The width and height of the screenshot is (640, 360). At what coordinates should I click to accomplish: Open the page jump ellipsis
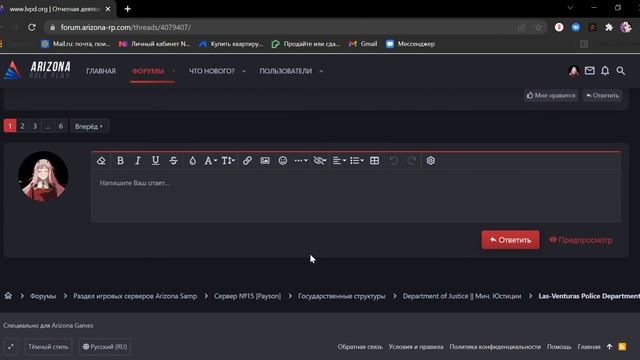(48, 126)
